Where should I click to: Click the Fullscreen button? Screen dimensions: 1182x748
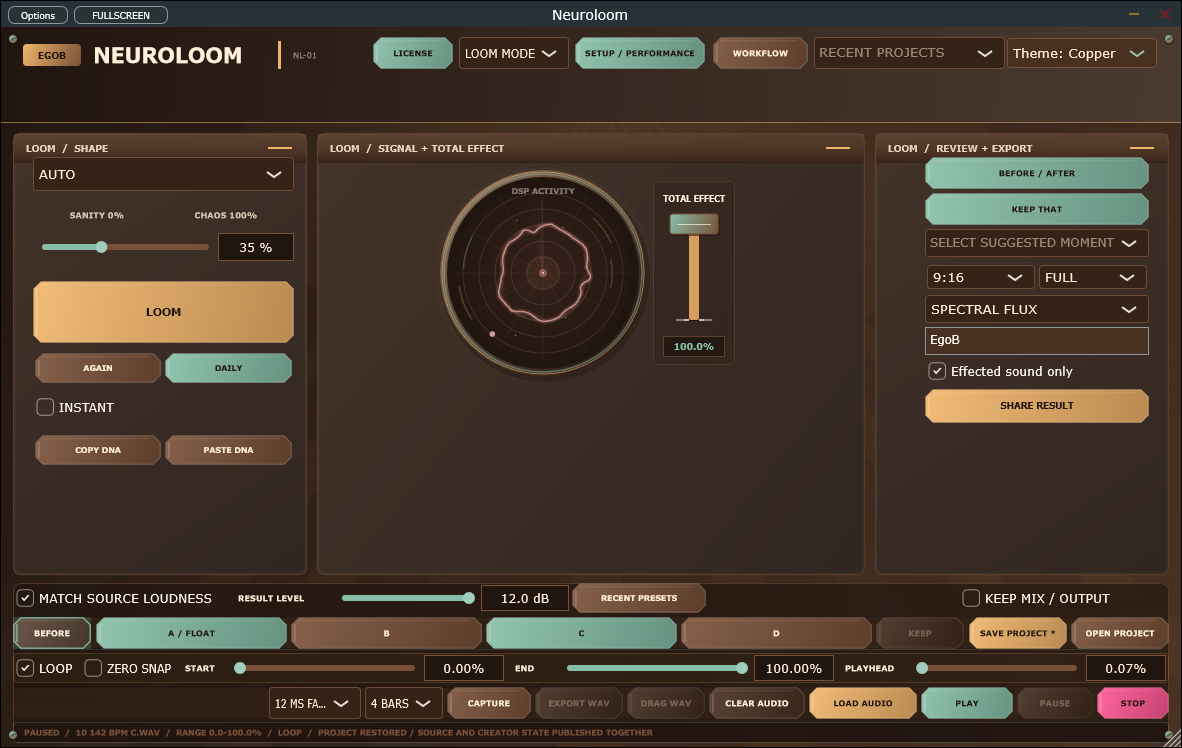click(121, 15)
